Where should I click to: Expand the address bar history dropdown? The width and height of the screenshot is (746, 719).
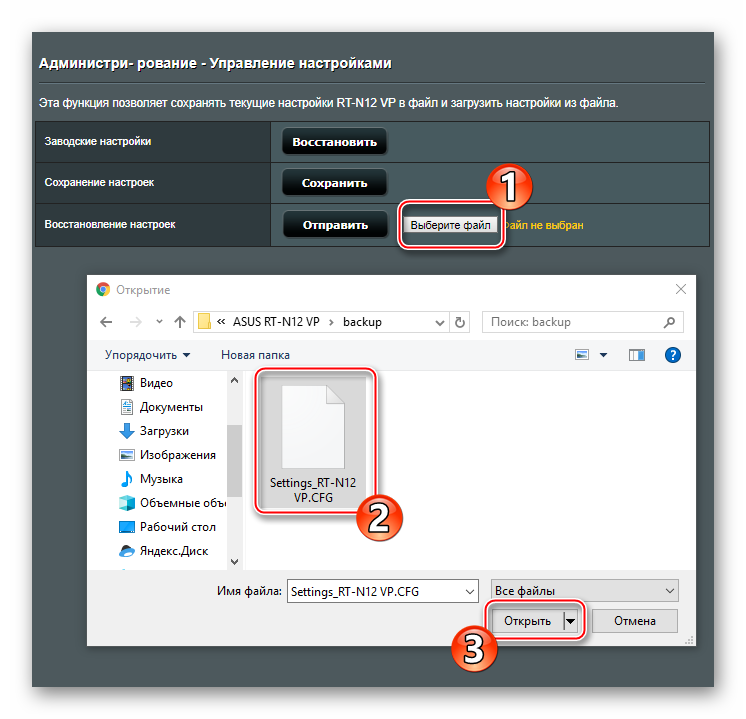point(440,323)
